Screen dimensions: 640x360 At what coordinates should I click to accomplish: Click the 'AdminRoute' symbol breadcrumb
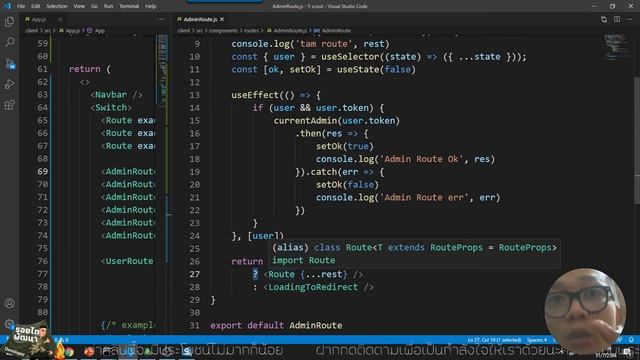[x=336, y=31]
